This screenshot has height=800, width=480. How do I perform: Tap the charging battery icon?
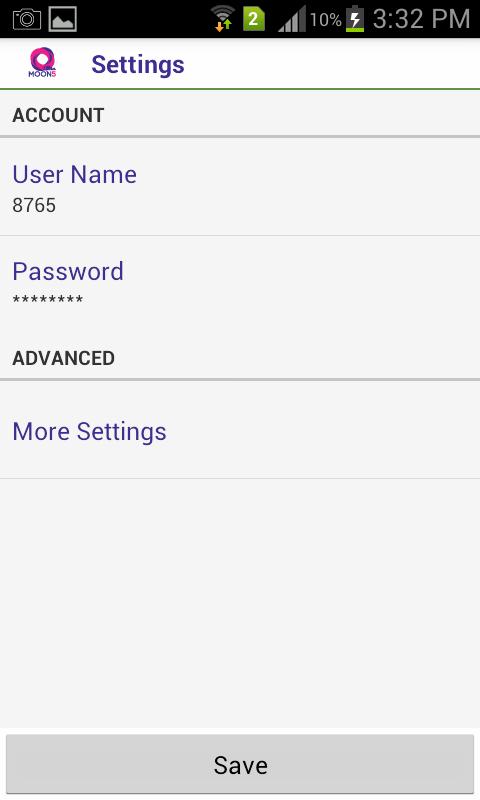click(355, 19)
